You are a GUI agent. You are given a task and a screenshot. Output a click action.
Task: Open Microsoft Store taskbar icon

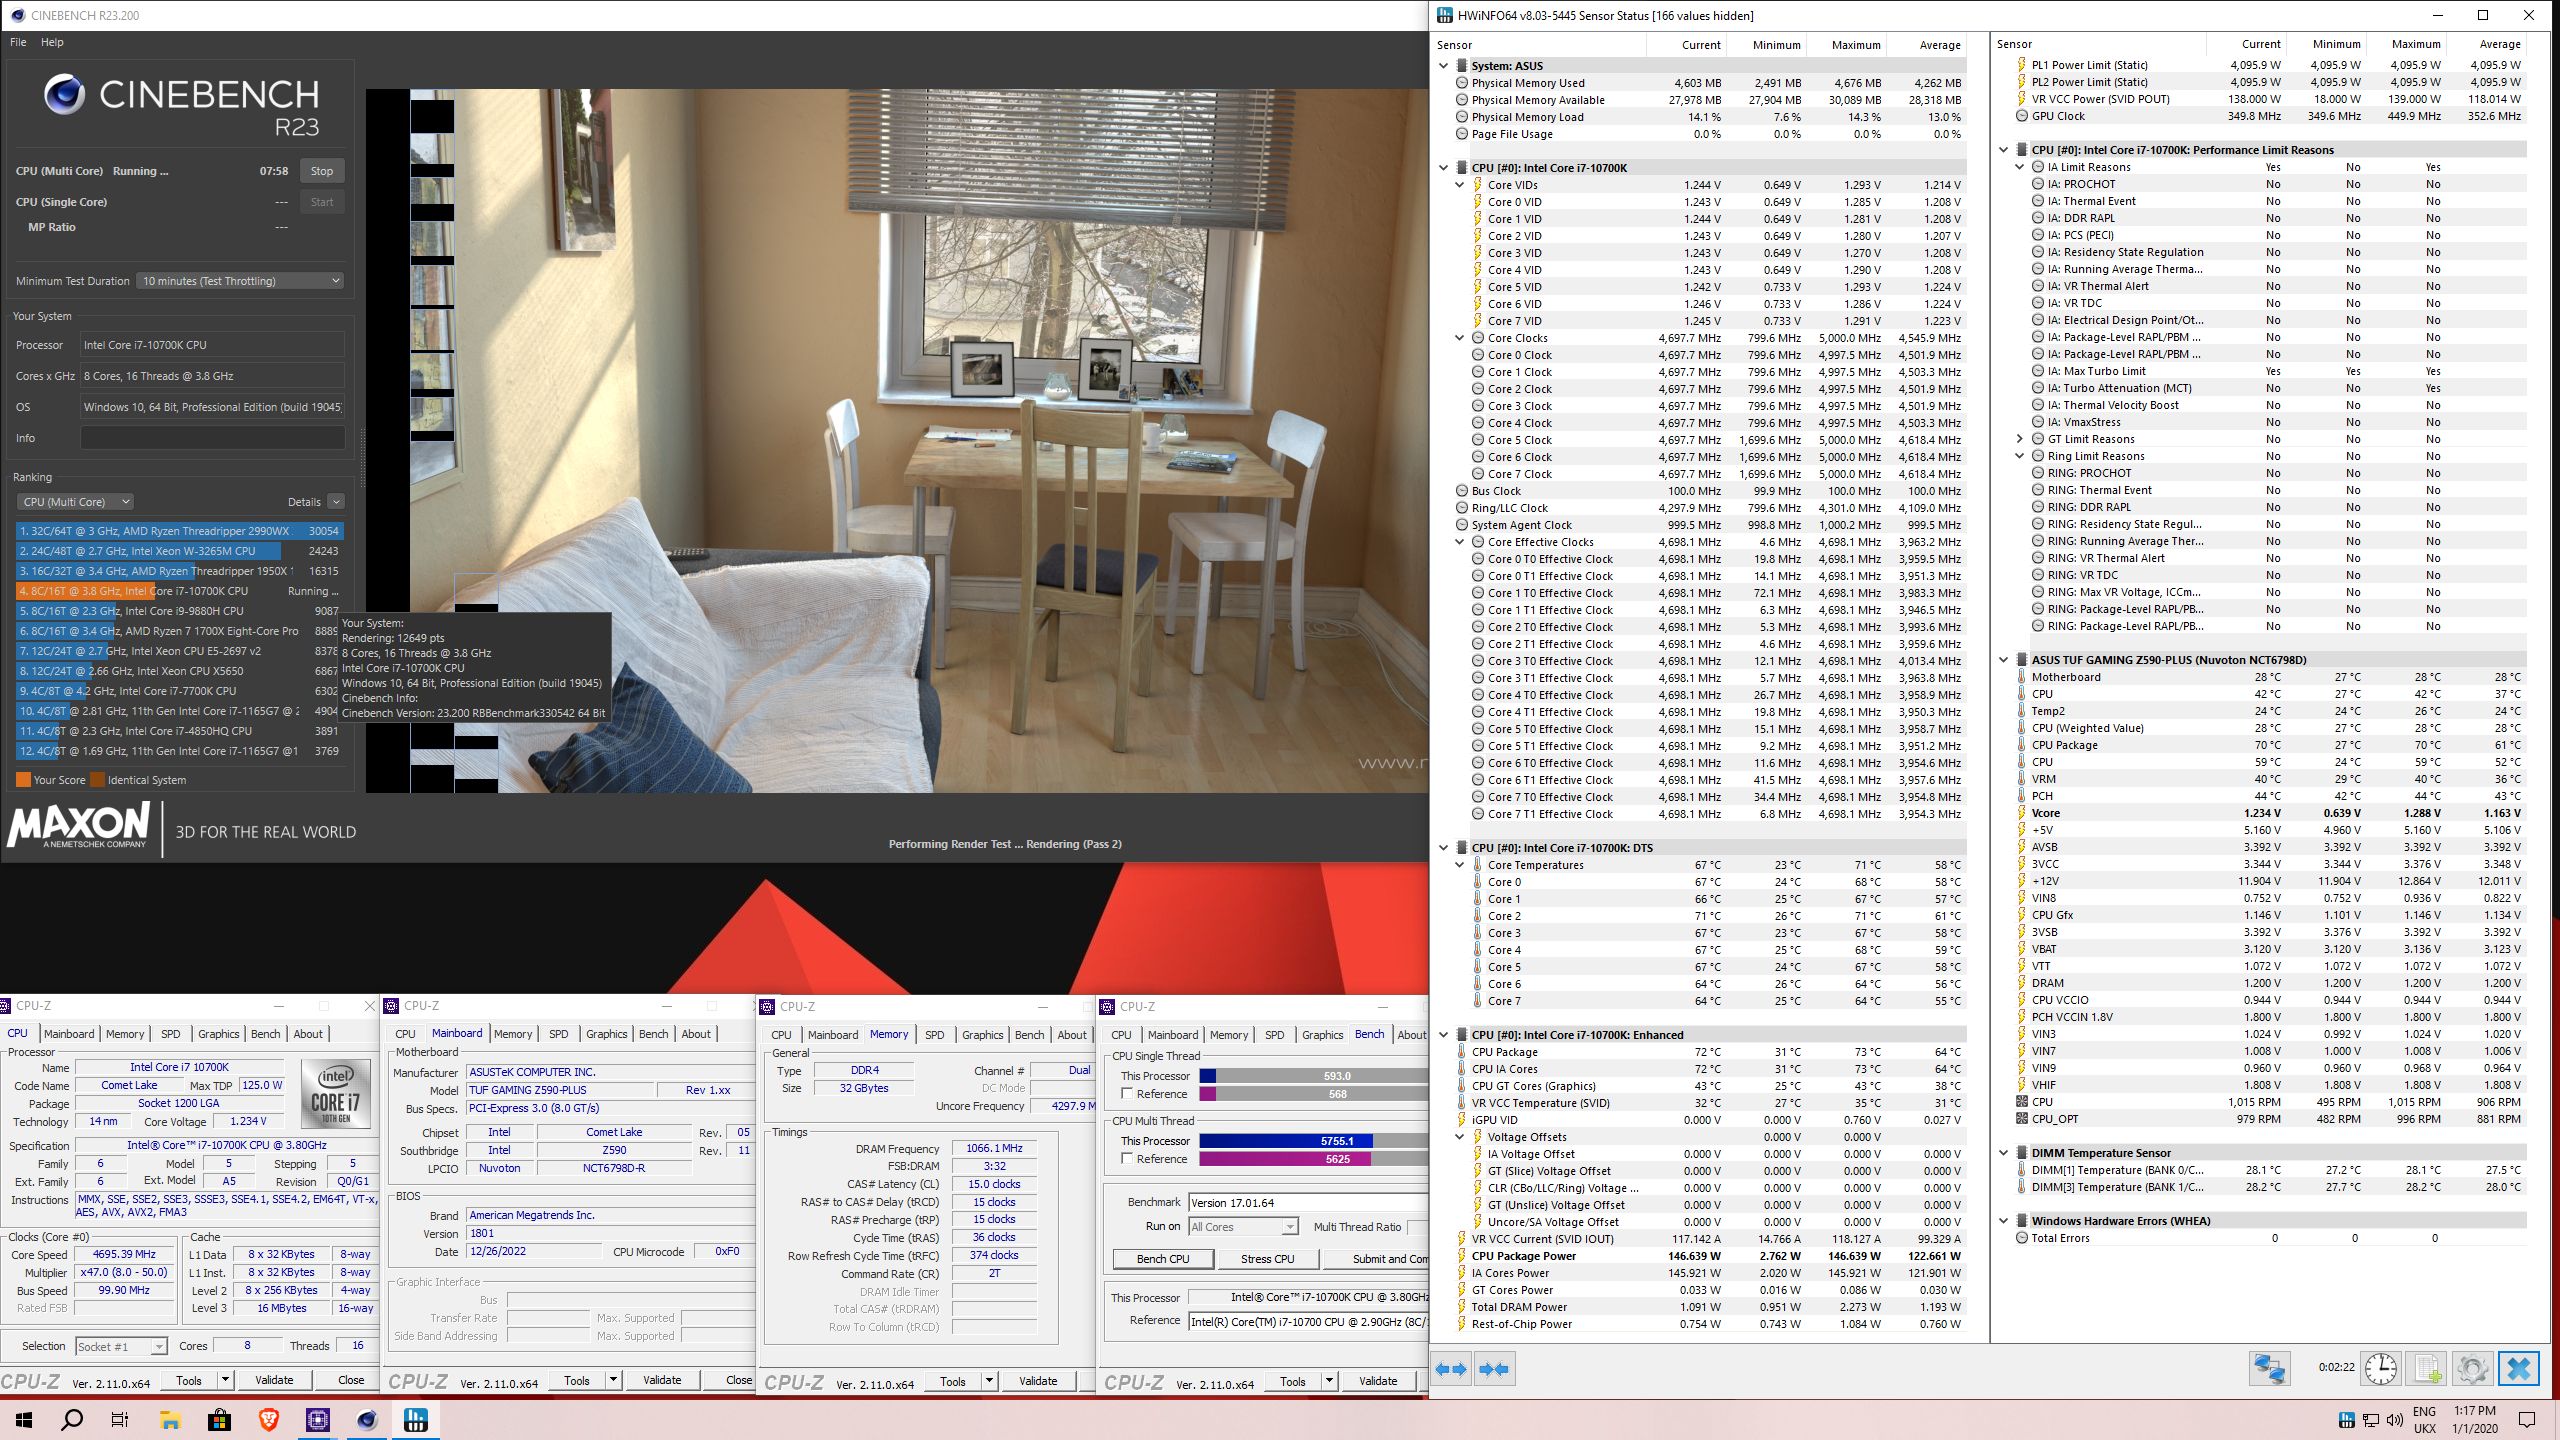[219, 1420]
